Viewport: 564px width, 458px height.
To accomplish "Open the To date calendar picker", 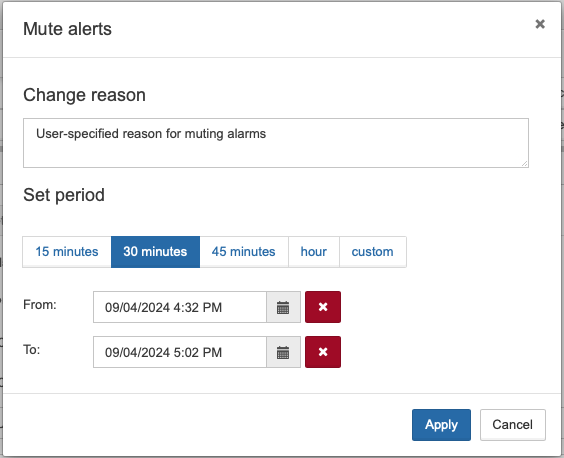I will tap(283, 352).
